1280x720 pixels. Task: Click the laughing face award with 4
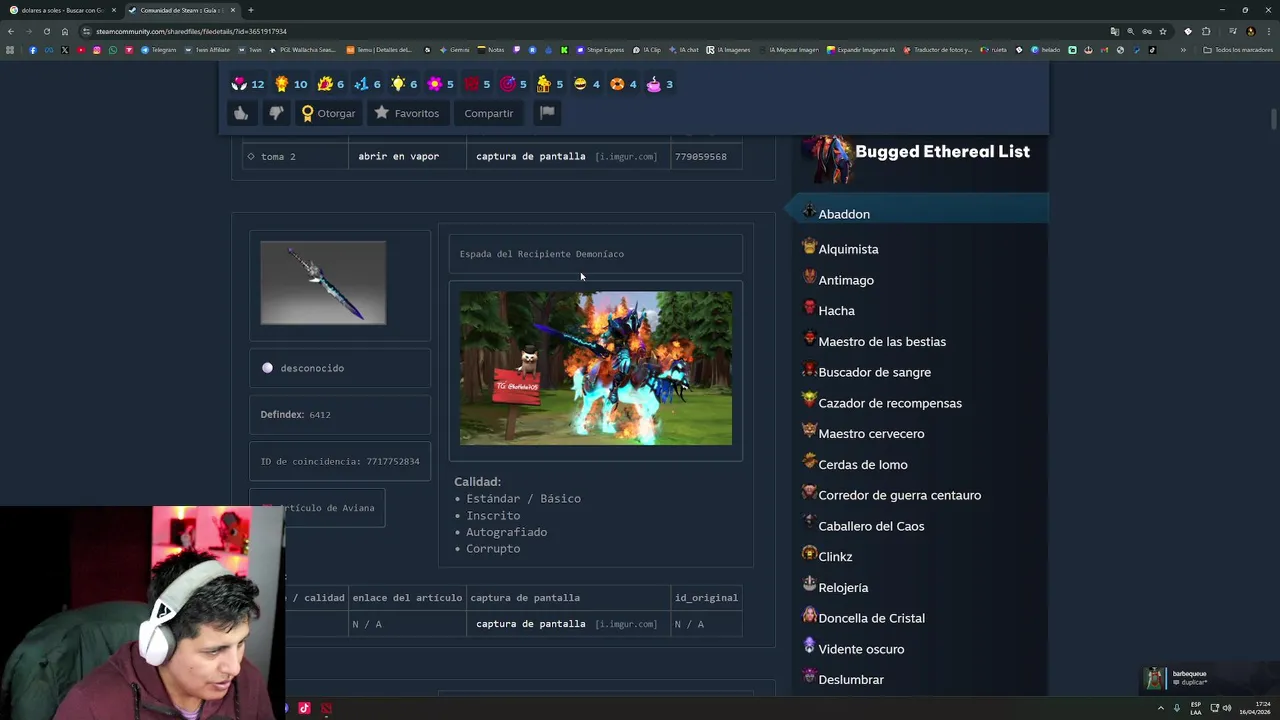click(x=587, y=84)
